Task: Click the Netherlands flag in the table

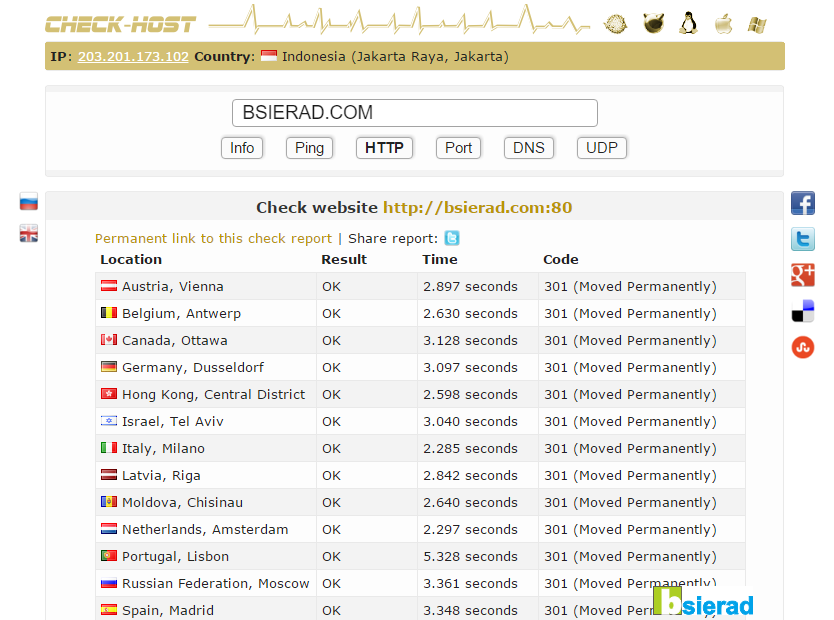Action: [x=109, y=529]
